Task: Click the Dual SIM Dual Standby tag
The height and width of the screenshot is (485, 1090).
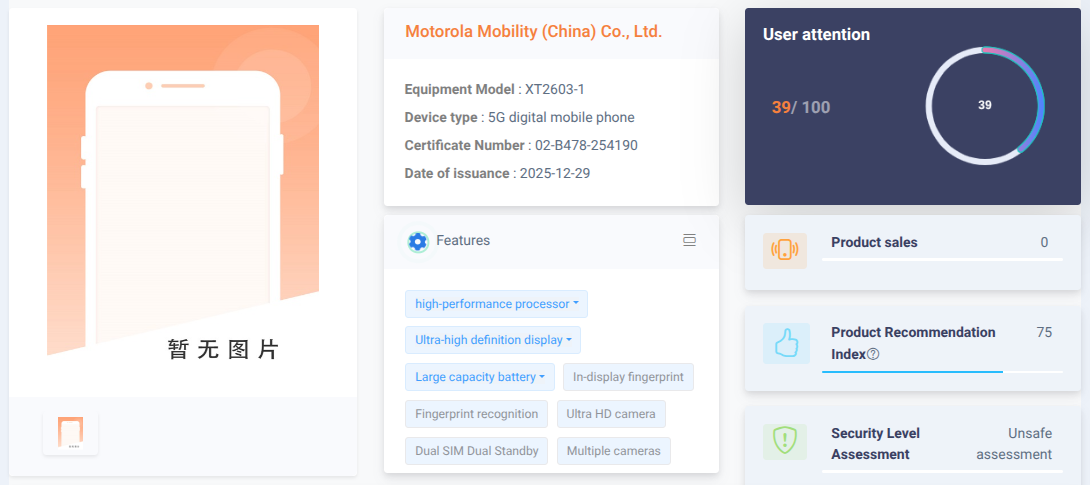Action: [477, 451]
